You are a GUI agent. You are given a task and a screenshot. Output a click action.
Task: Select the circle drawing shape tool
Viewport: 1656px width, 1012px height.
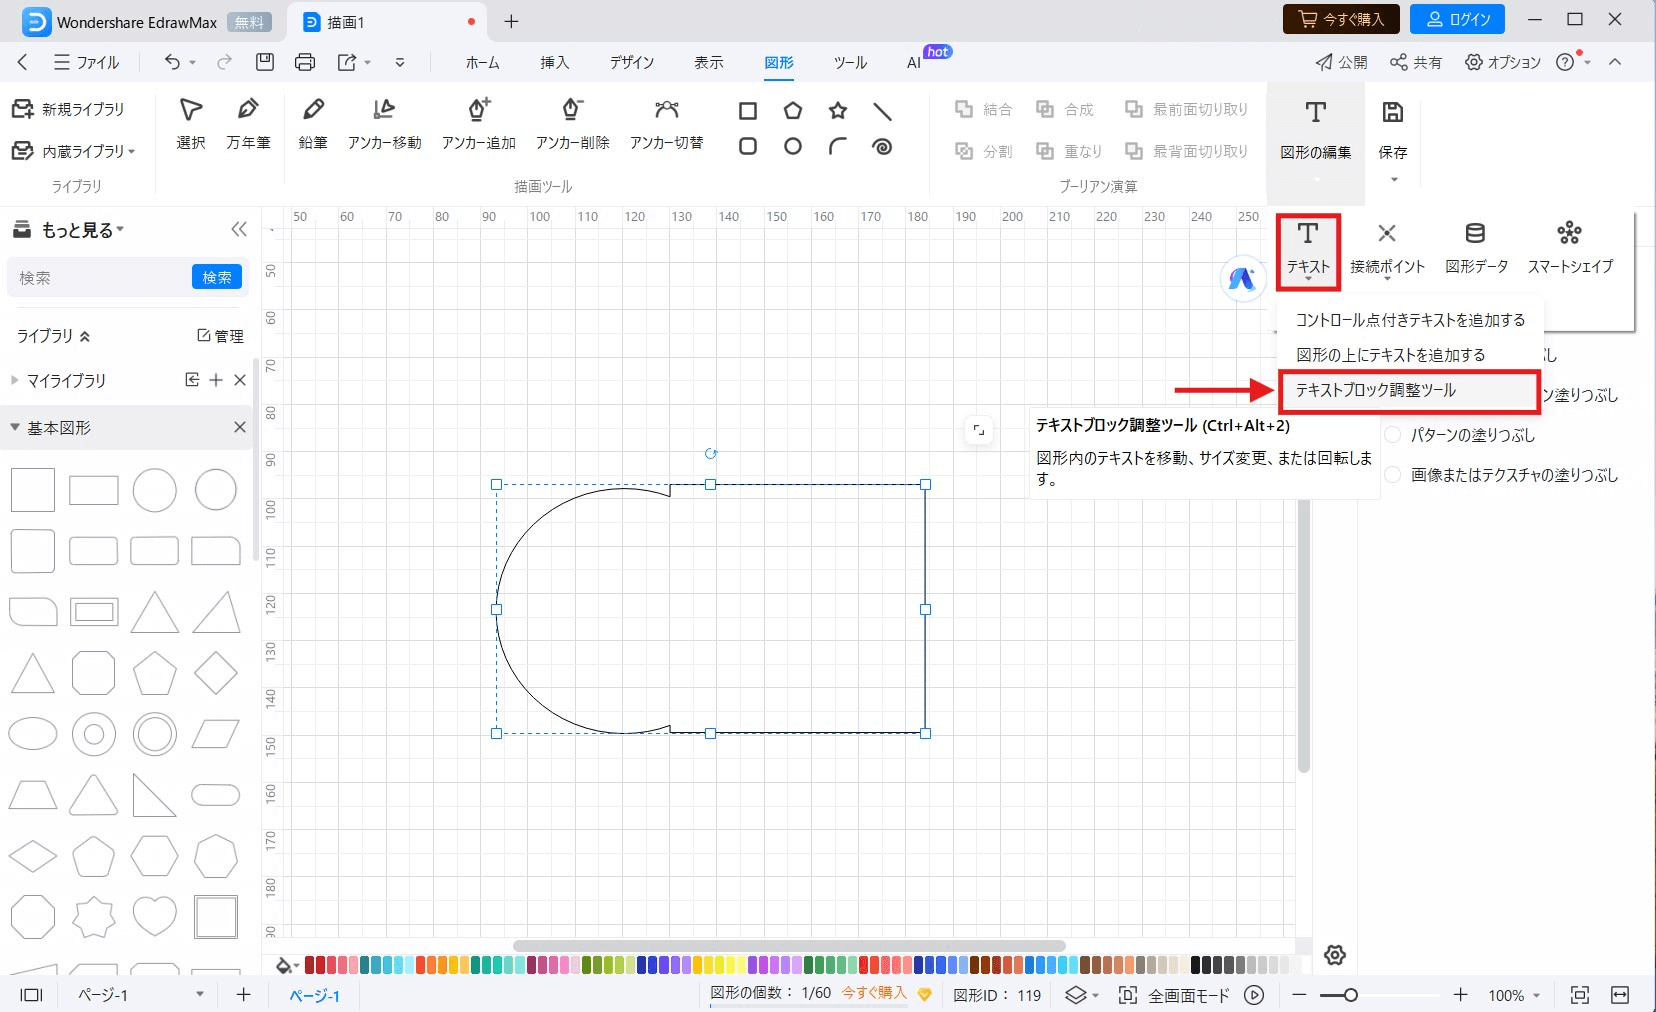pos(793,146)
